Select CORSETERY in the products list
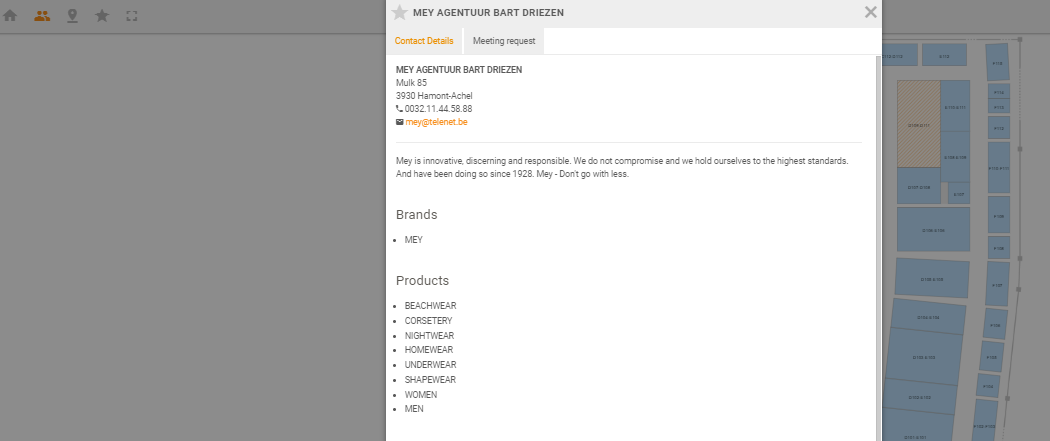The height and width of the screenshot is (441, 1050). tap(429, 321)
